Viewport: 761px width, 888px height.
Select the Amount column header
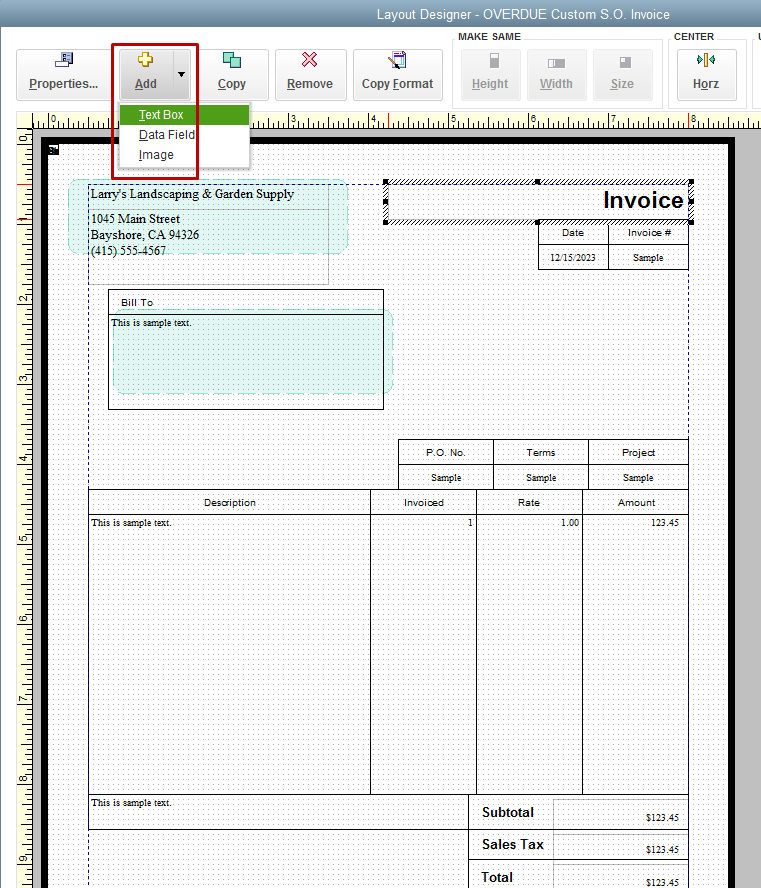[x=636, y=502]
